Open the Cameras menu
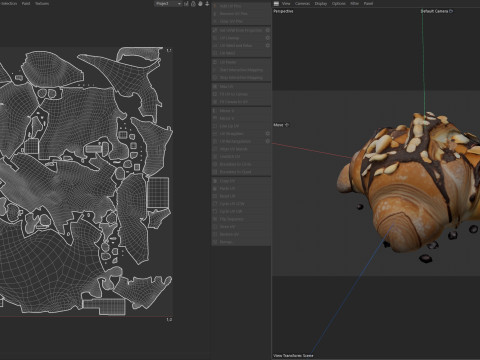The image size is (480, 360). pos(302,4)
